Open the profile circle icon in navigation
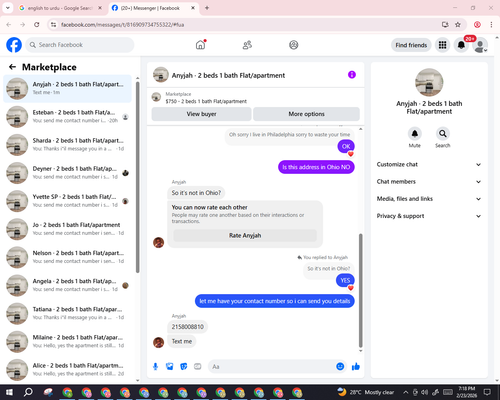500x400 pixels. coord(293,45)
